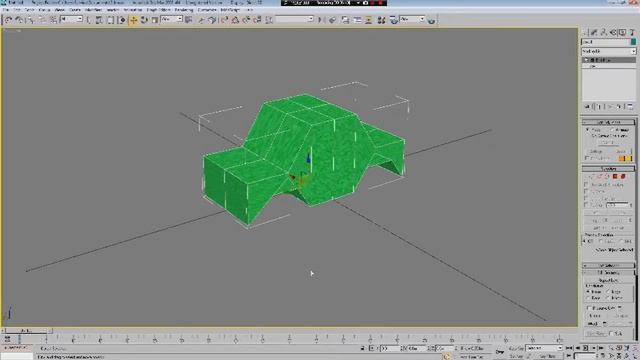Toggle the Snaps toggle icon

224,20
